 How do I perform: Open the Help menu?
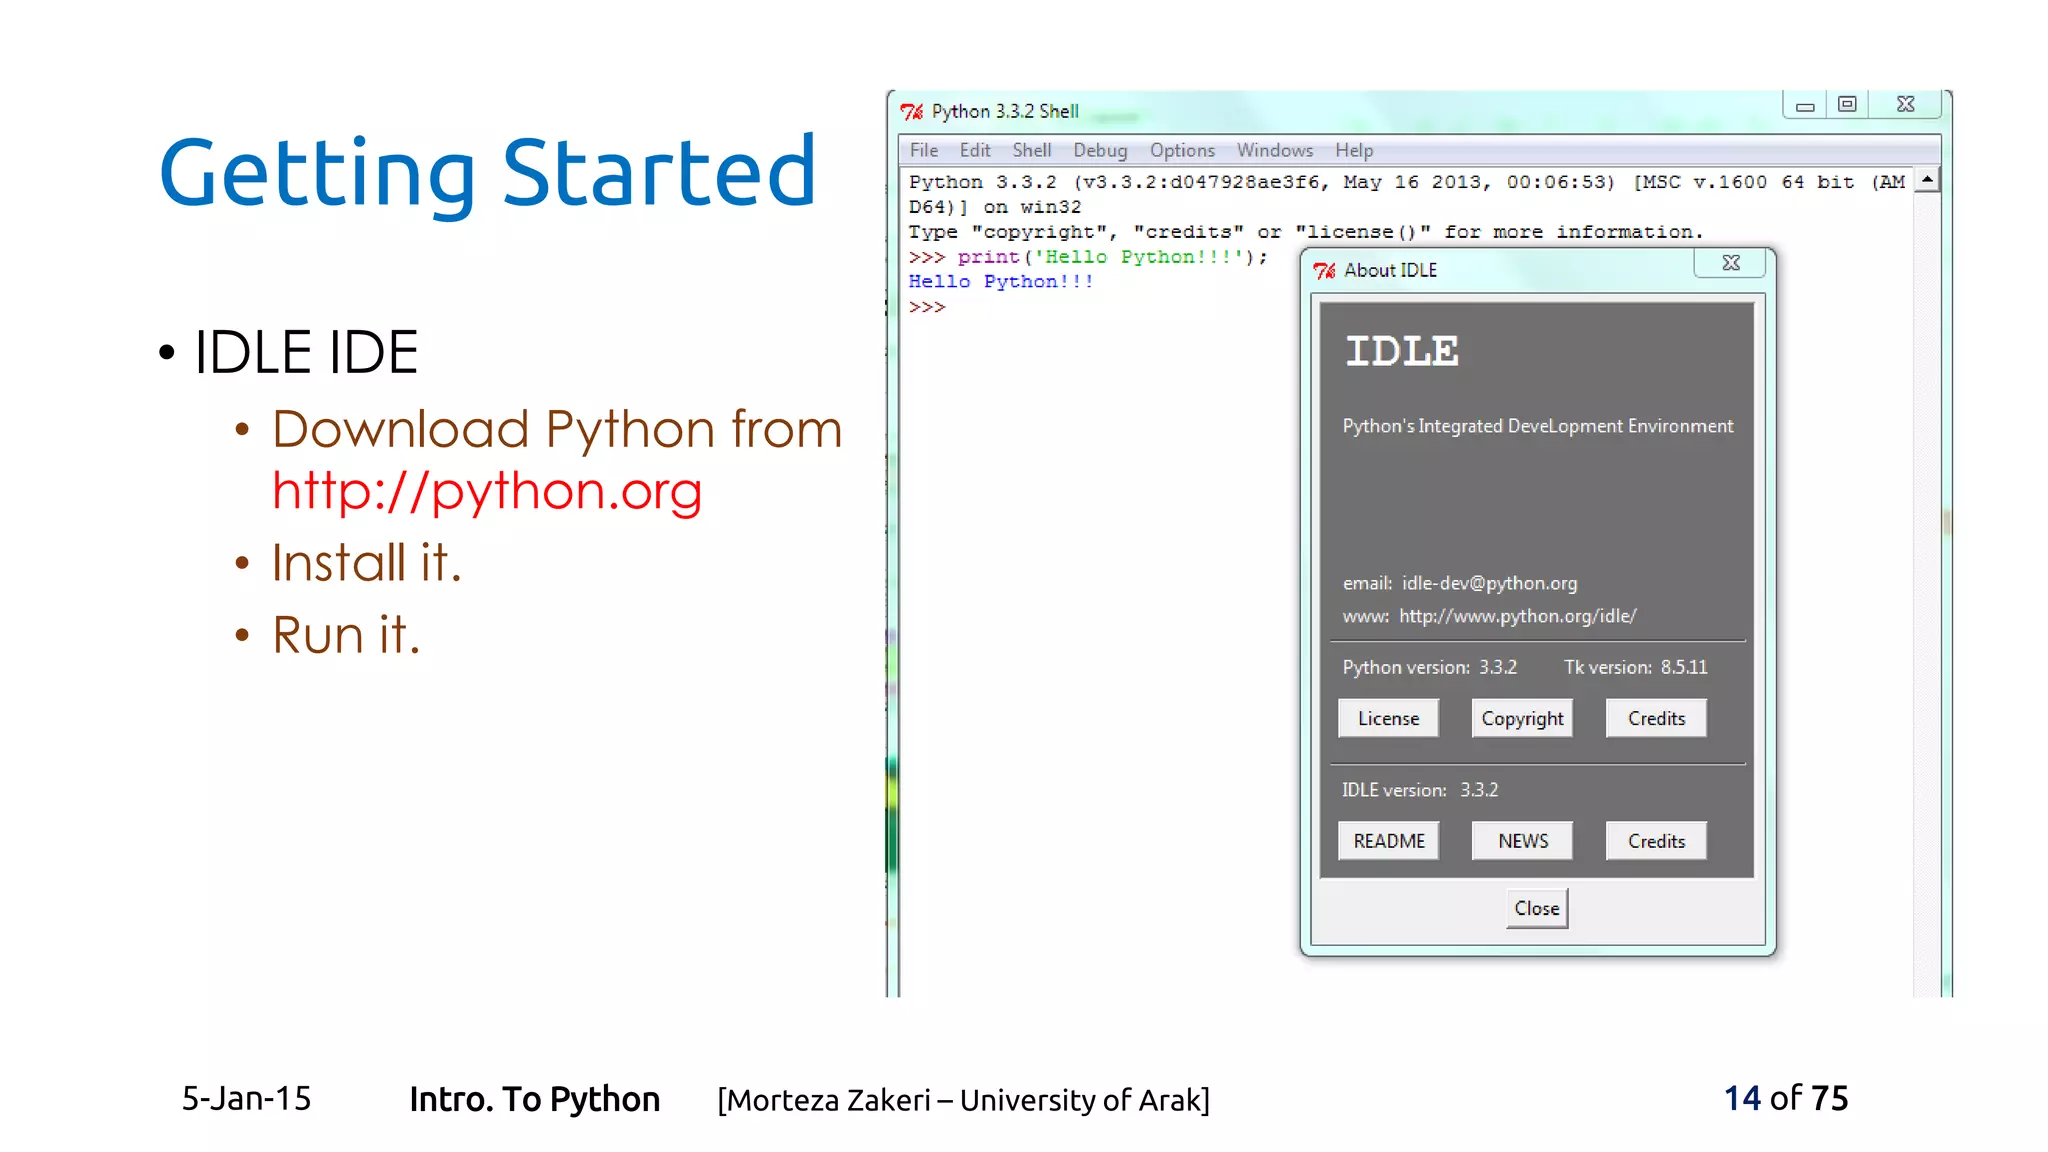click(1354, 150)
